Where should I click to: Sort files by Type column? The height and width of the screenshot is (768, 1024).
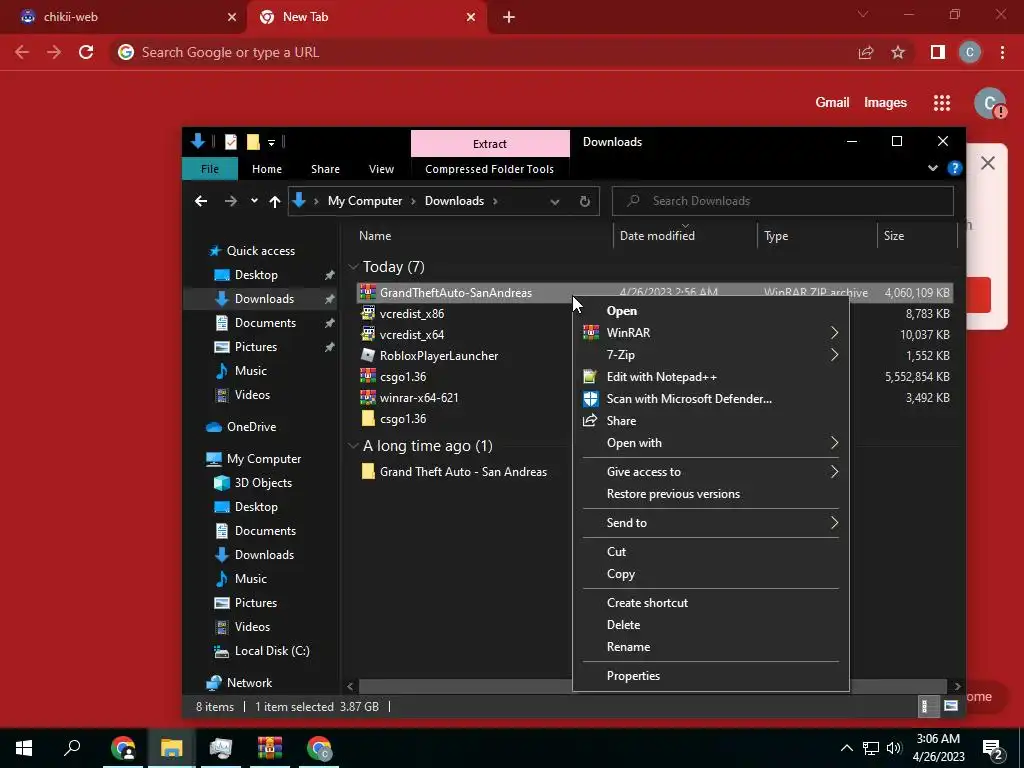coord(776,236)
